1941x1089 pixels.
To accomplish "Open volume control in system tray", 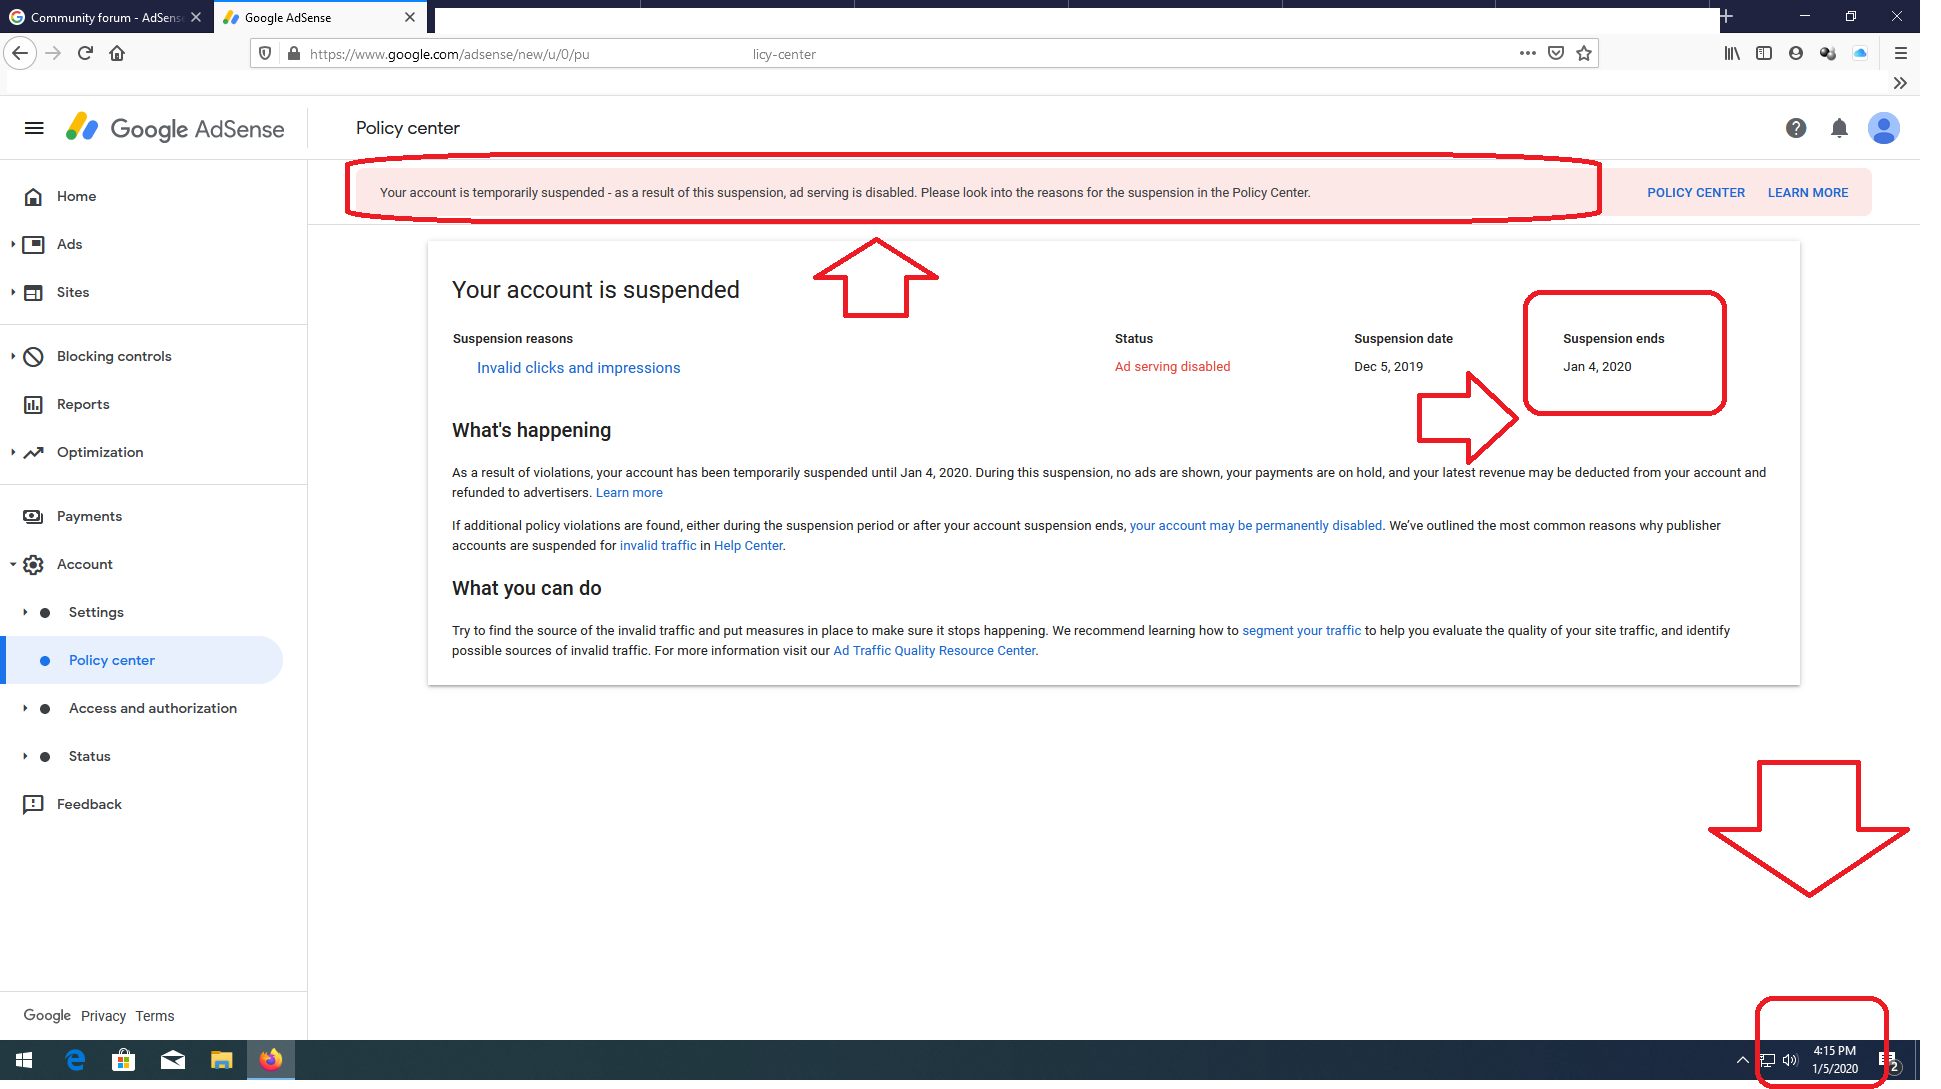I will tap(1790, 1060).
